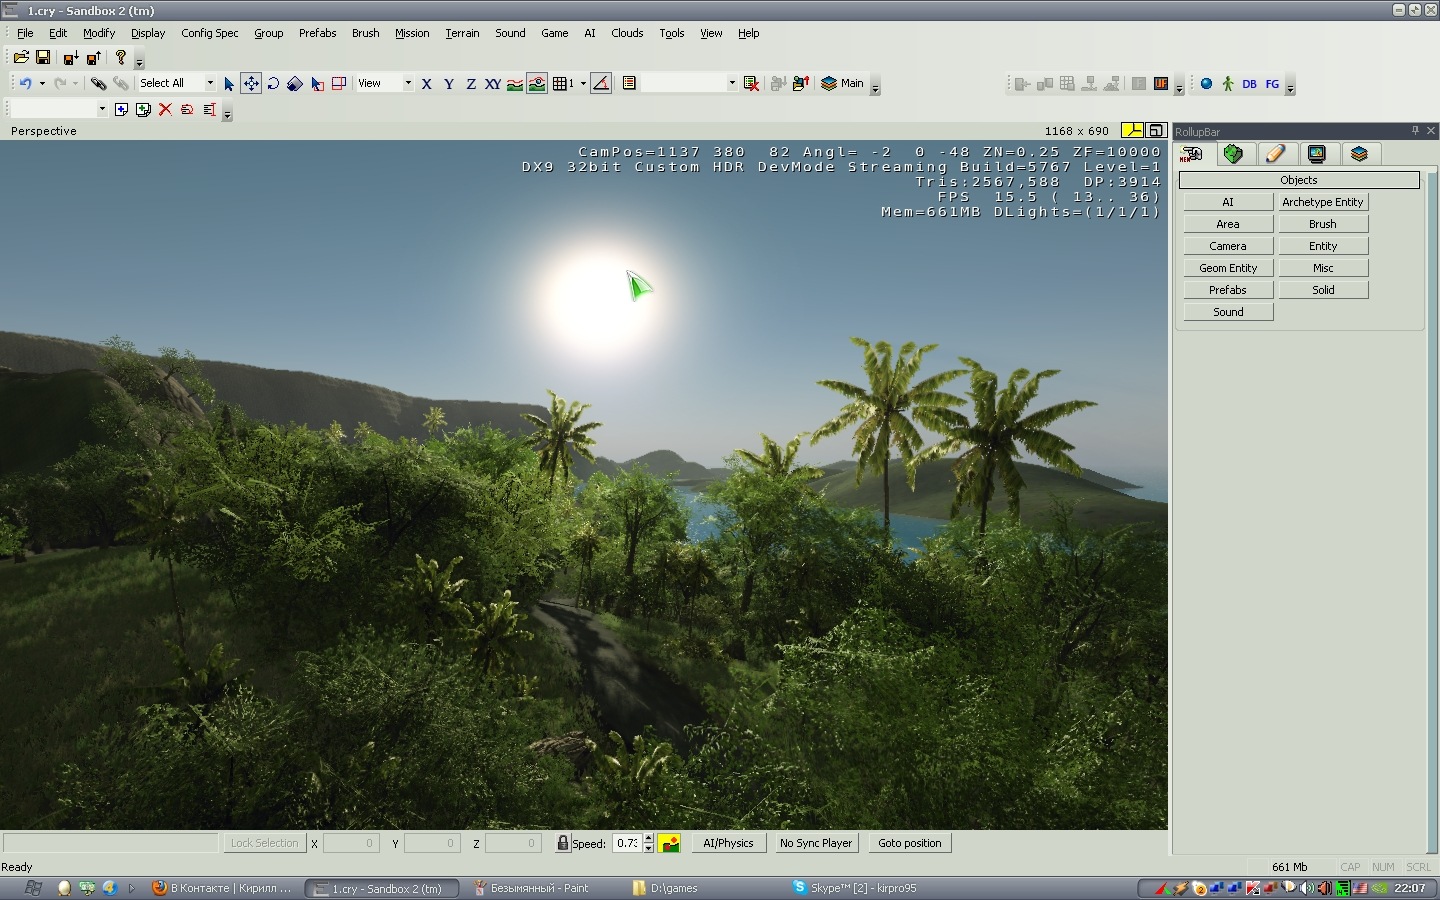The image size is (1440, 900).
Task: Click the red X delete selection icon
Action: 165,110
